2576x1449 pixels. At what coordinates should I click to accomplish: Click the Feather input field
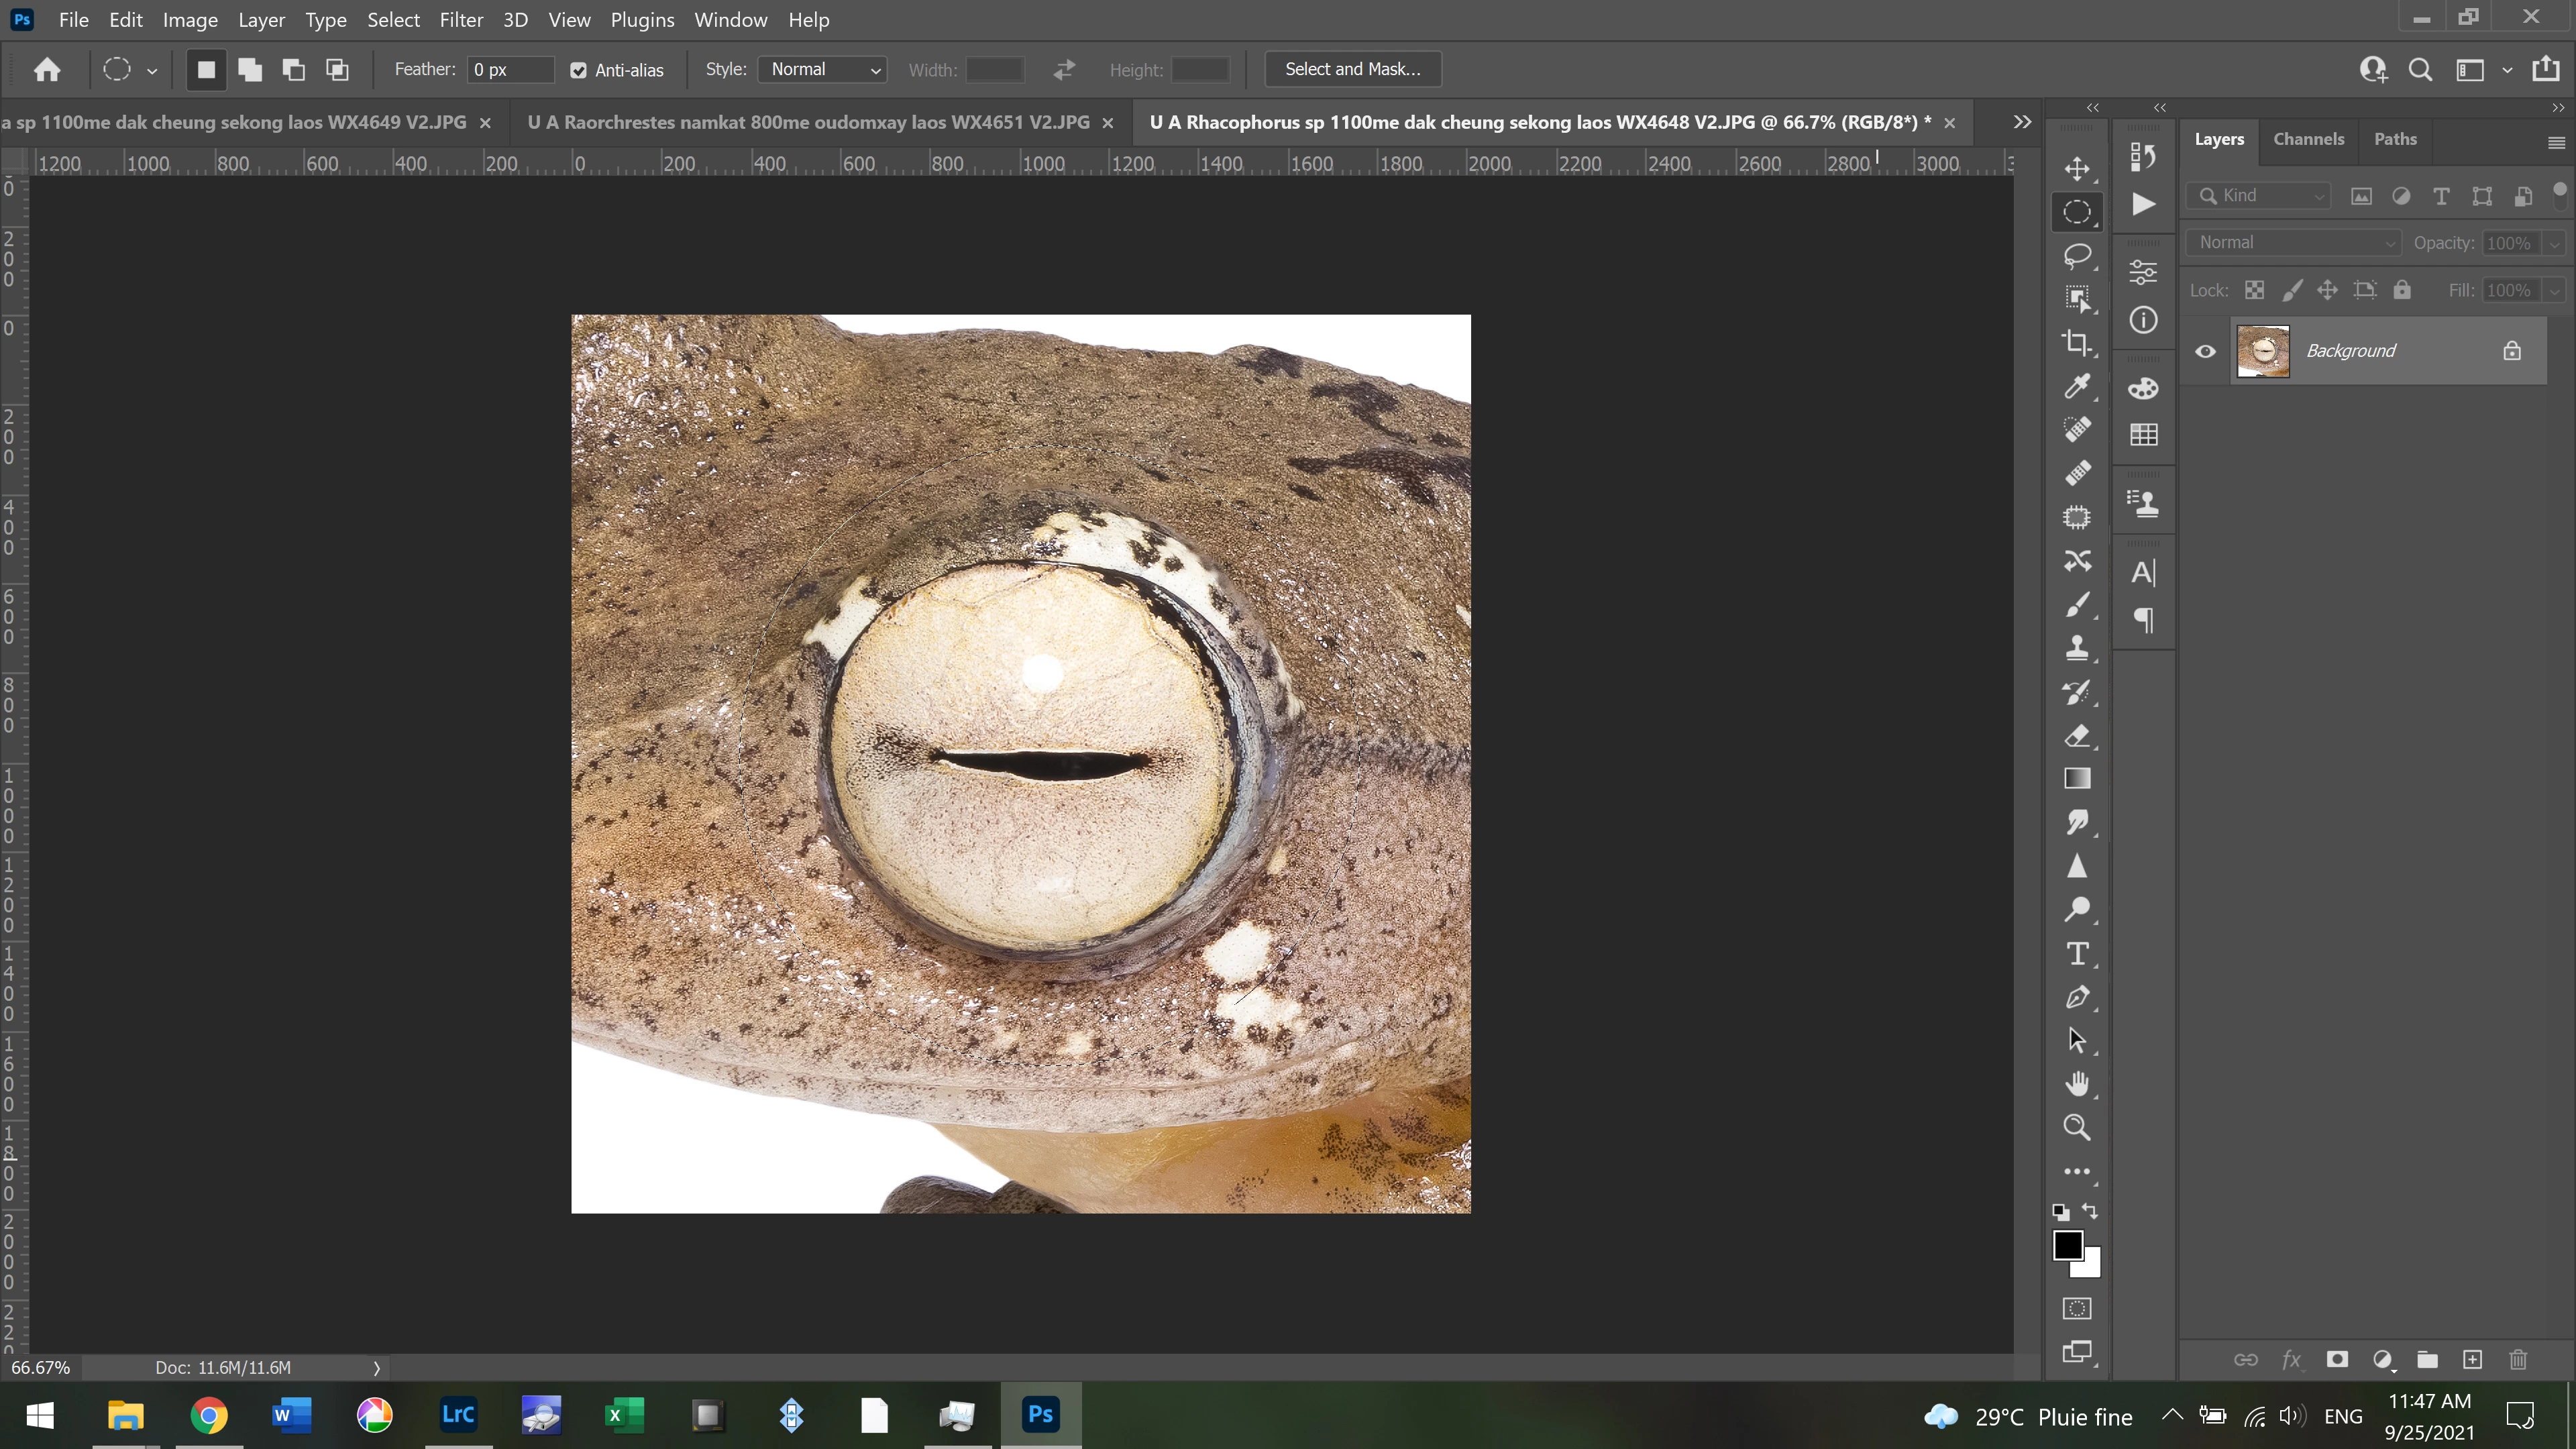[509, 69]
